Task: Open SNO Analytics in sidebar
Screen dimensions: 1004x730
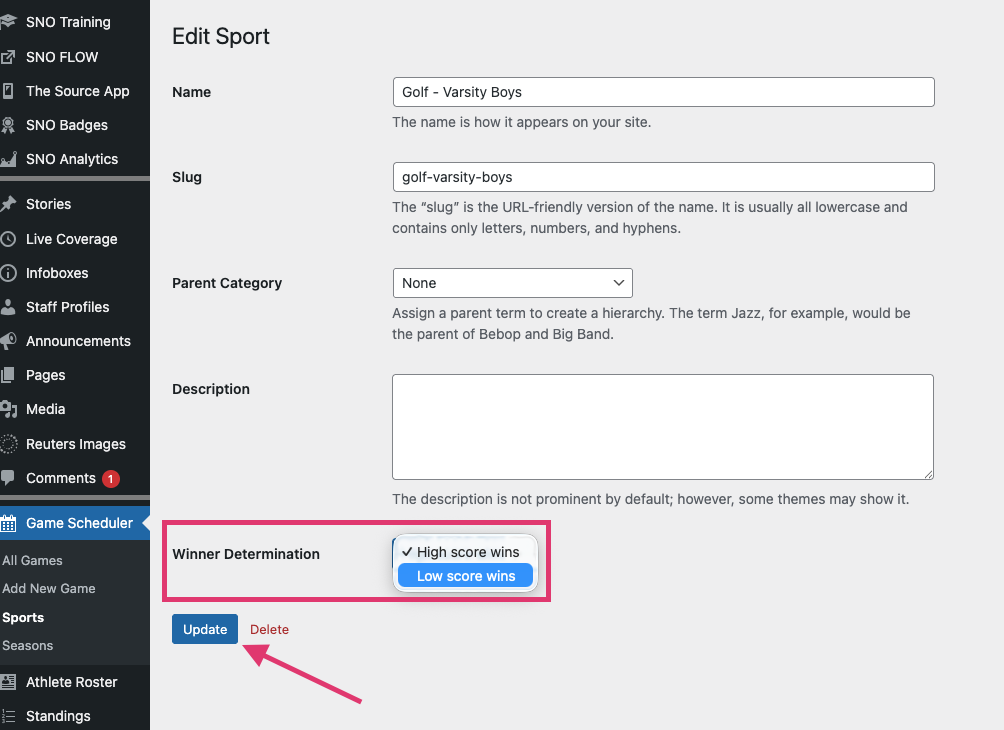Action: (x=72, y=159)
